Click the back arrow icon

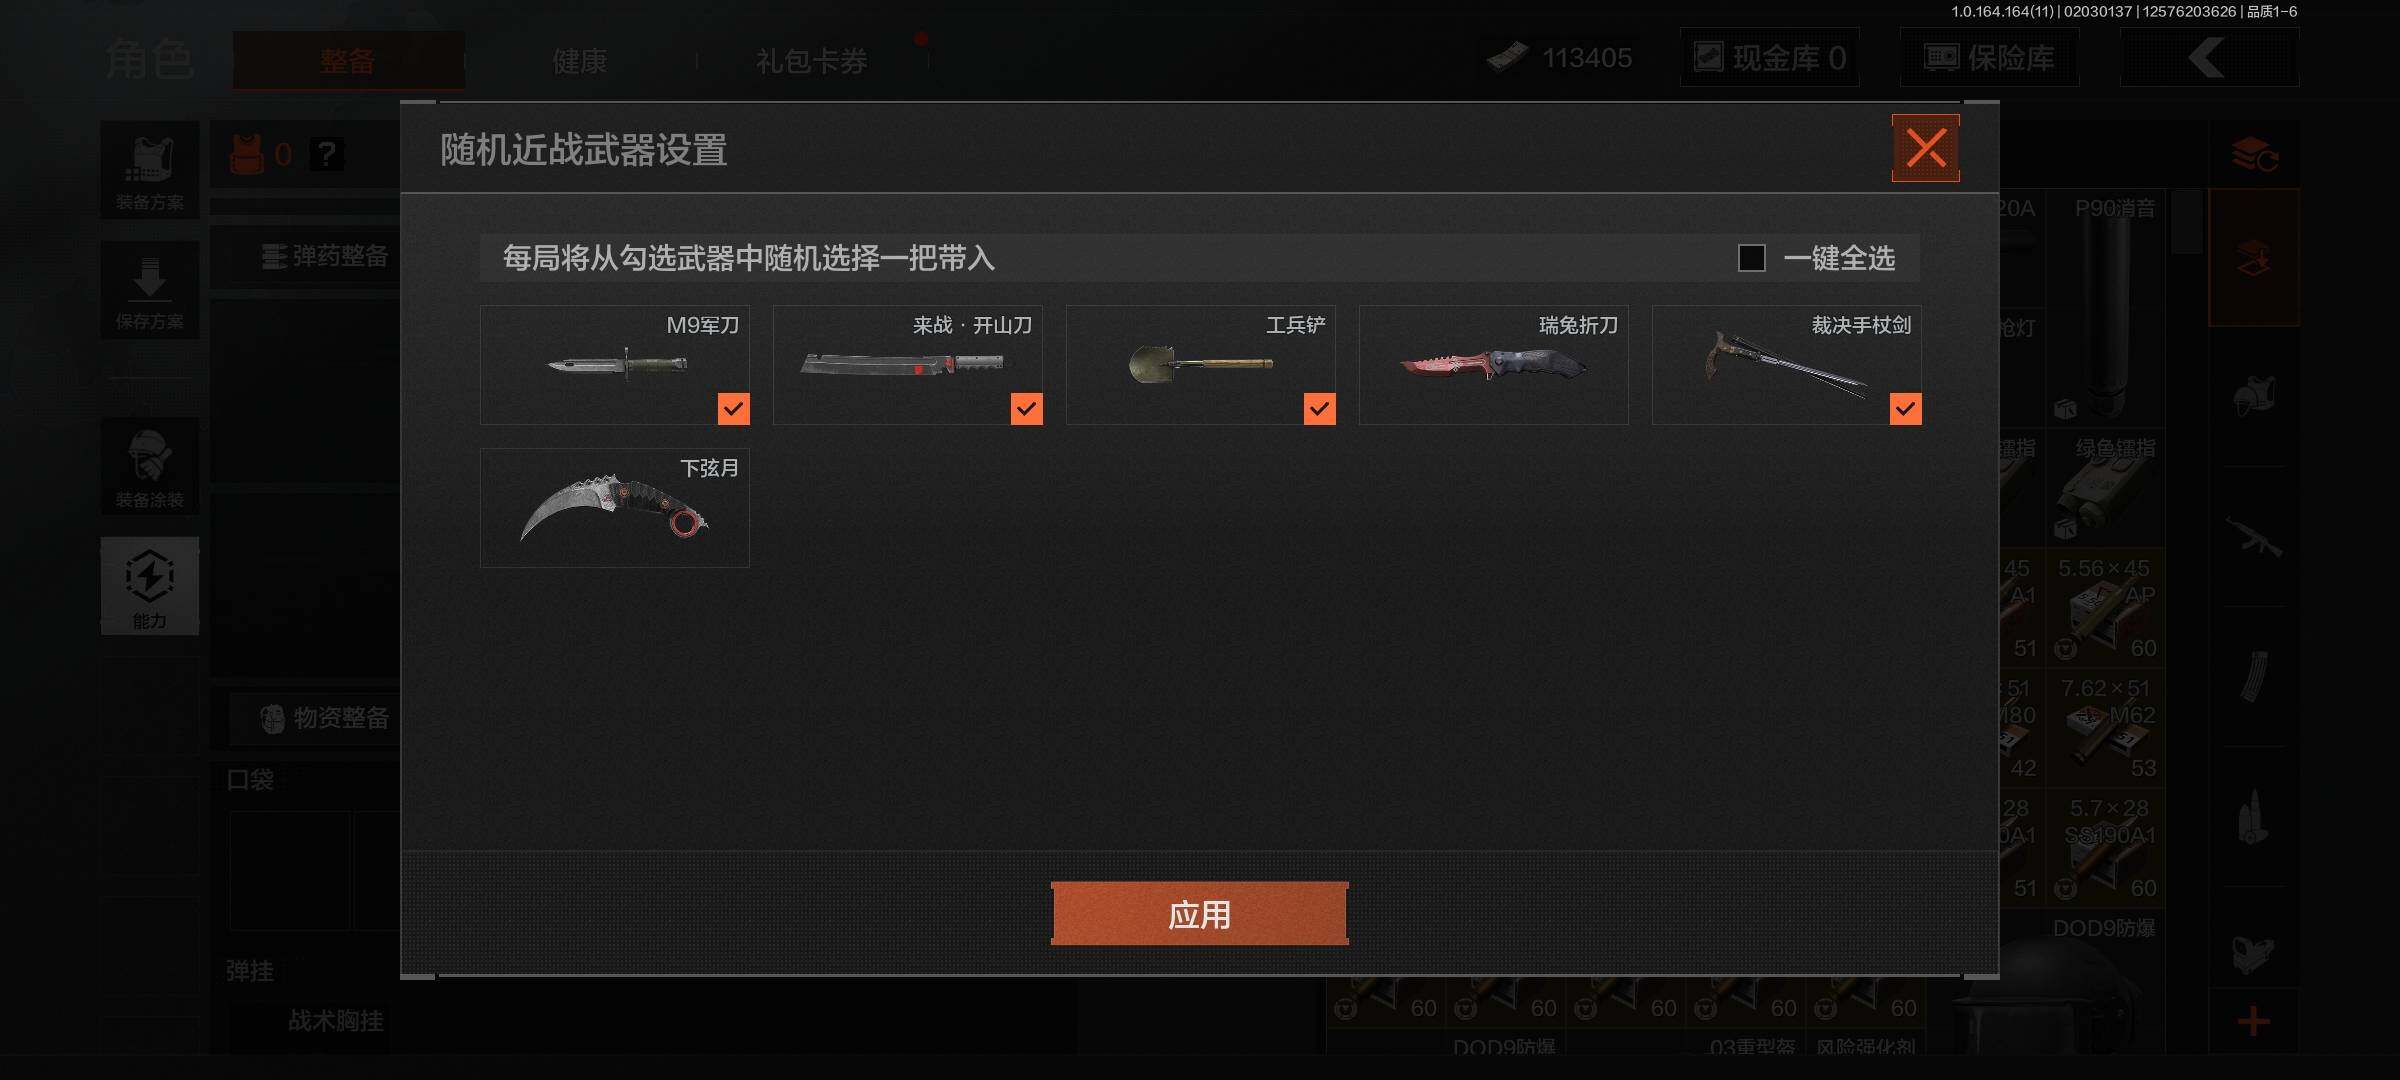coord(2209,58)
